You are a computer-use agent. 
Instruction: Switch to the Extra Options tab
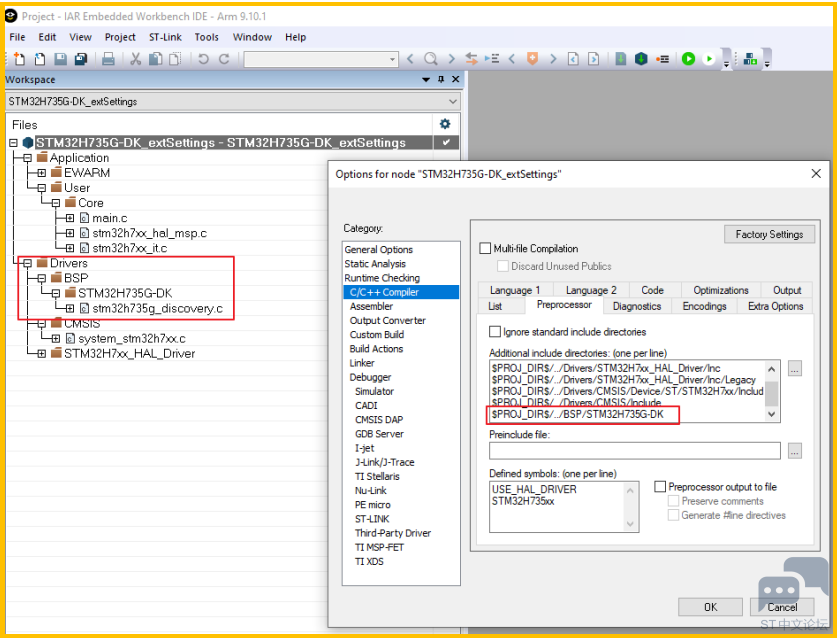775,306
